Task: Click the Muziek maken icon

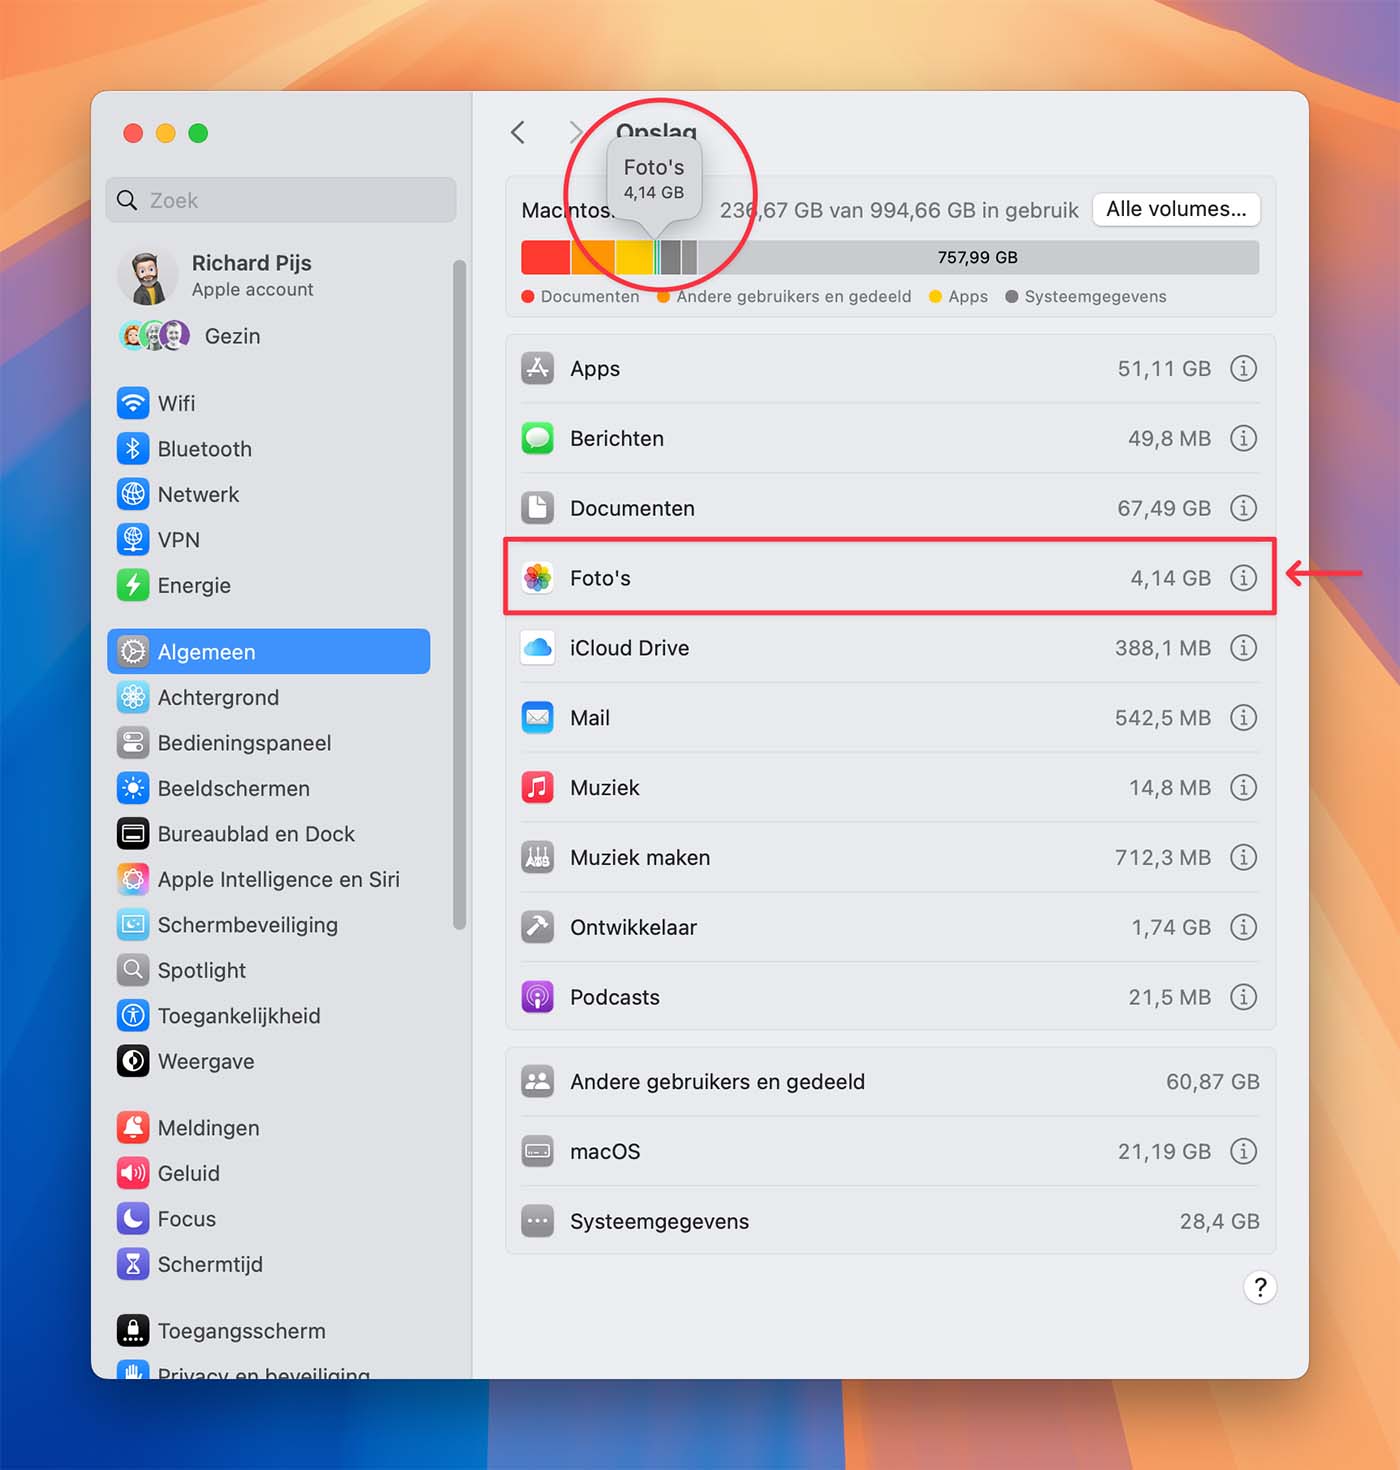Action: (x=537, y=857)
